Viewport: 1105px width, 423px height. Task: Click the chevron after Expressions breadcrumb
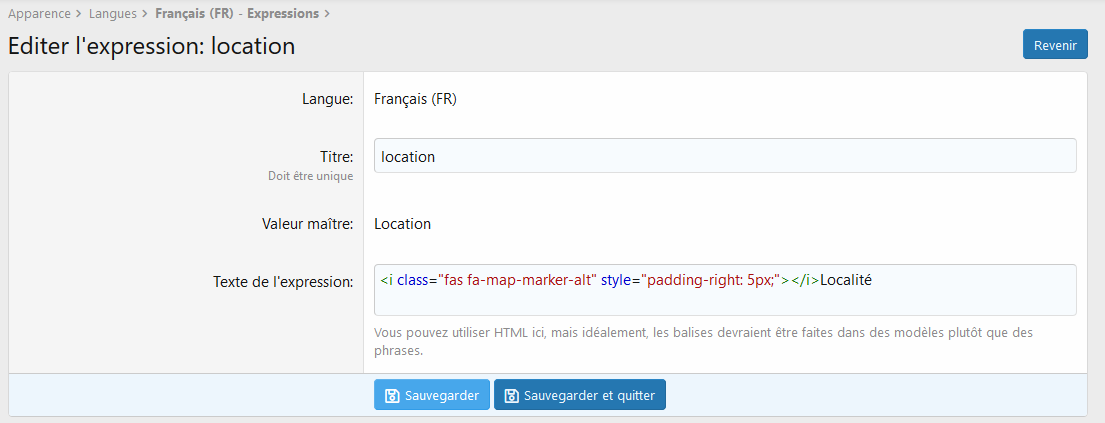pos(327,14)
